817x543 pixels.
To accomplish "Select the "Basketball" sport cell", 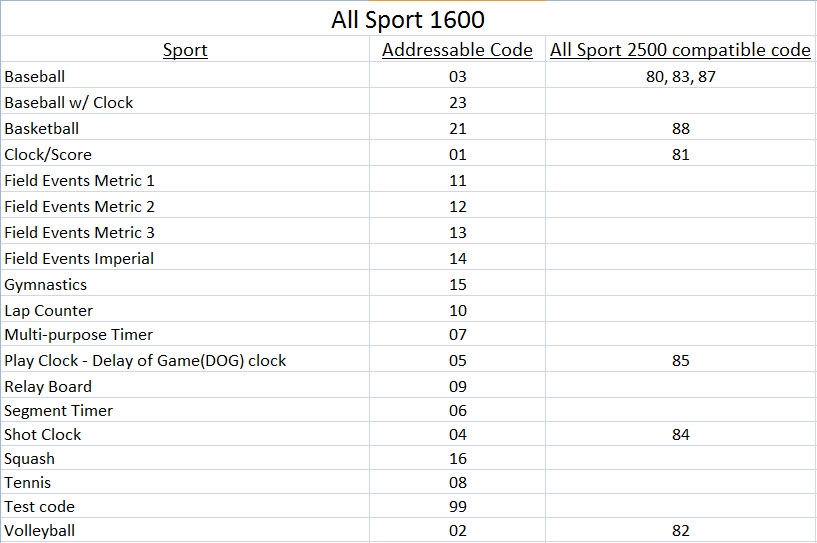I will tap(42, 128).
